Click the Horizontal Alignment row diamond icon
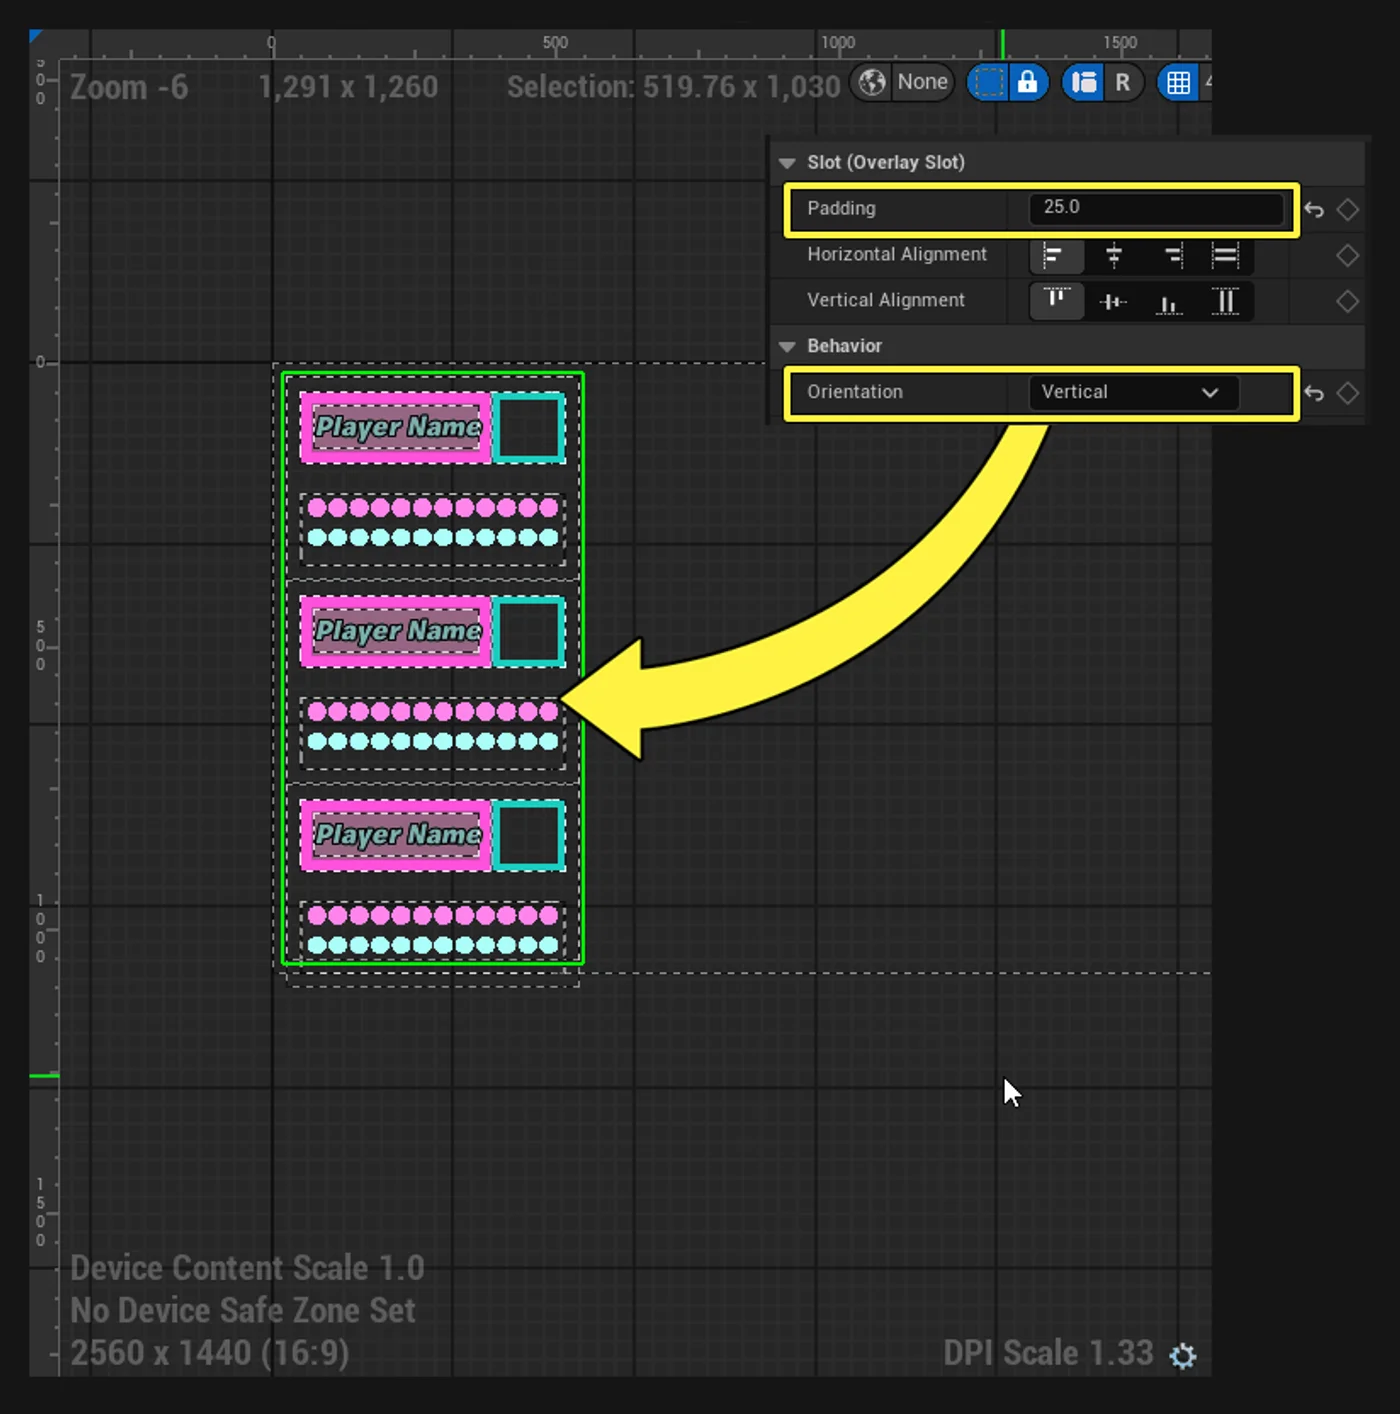Screen dimensions: 1400x1414 coord(1347,256)
